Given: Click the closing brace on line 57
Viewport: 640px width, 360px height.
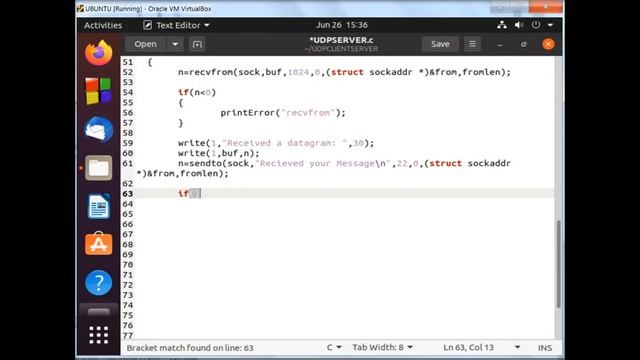Looking at the screenshot, I should (x=180, y=123).
